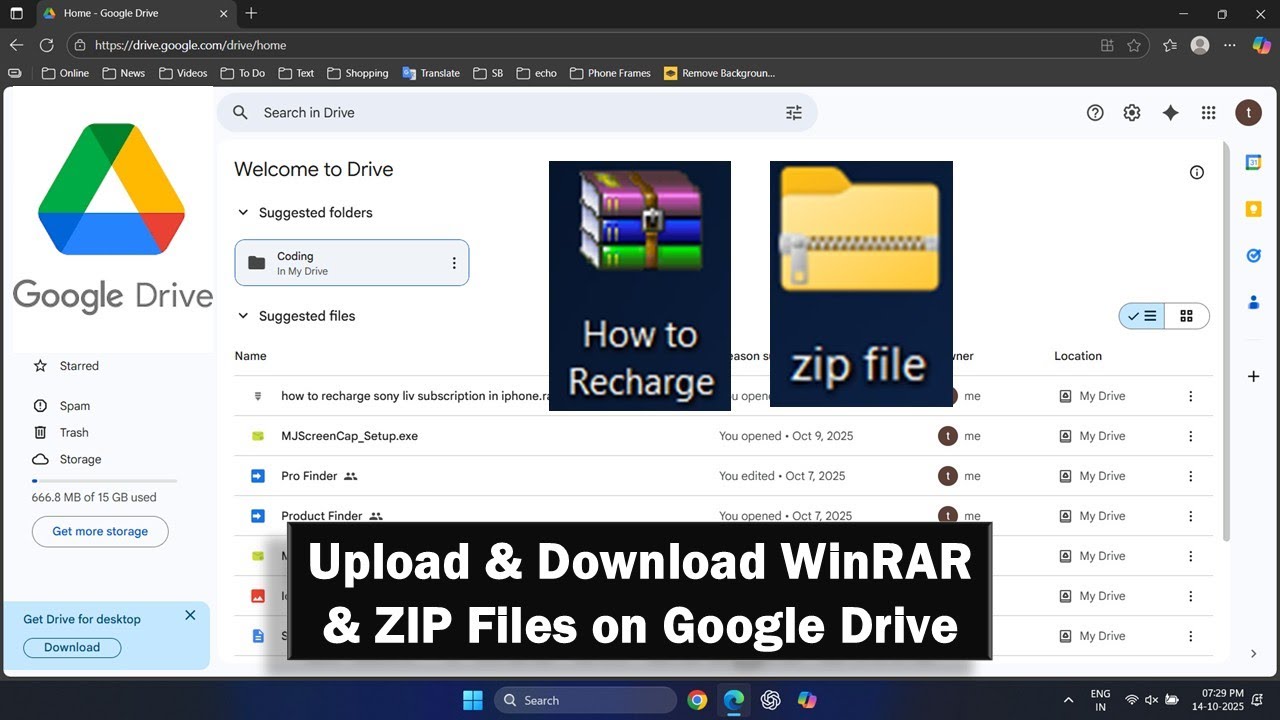The image size is (1280, 720).
Task: Show hidden system tray icons chevron
Action: 1068,700
